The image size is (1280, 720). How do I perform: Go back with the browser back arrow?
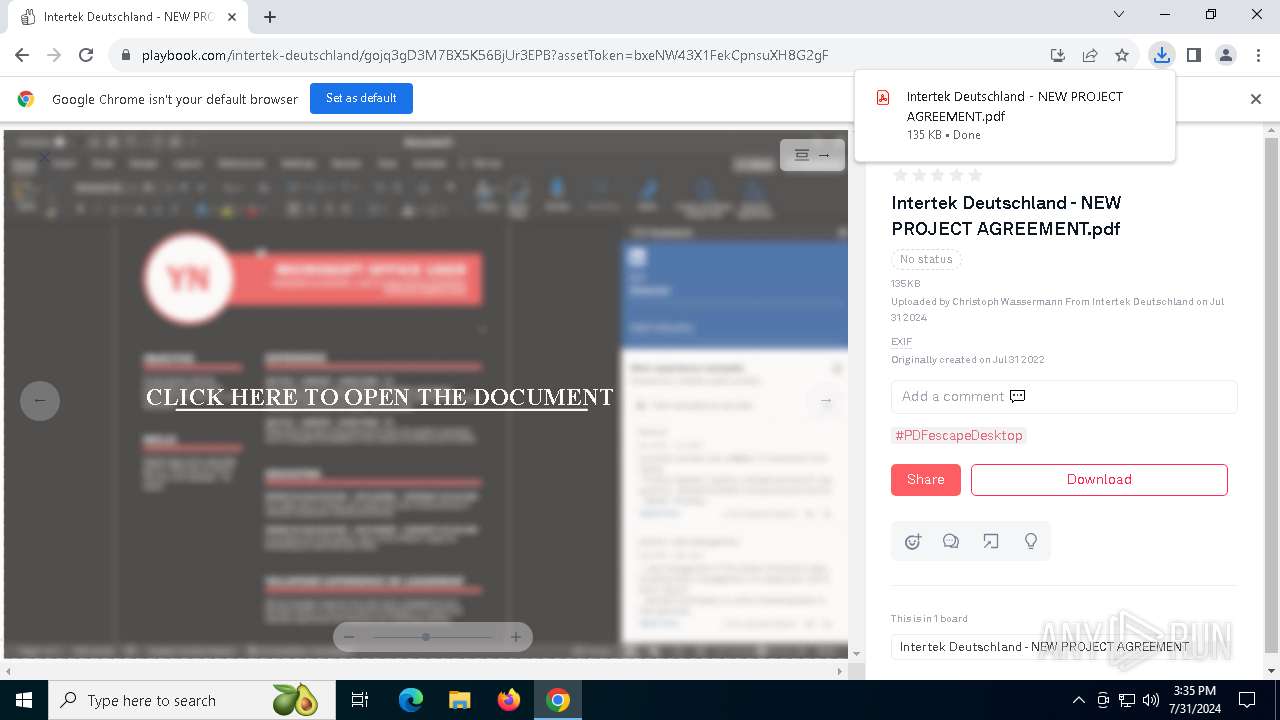click(22, 56)
